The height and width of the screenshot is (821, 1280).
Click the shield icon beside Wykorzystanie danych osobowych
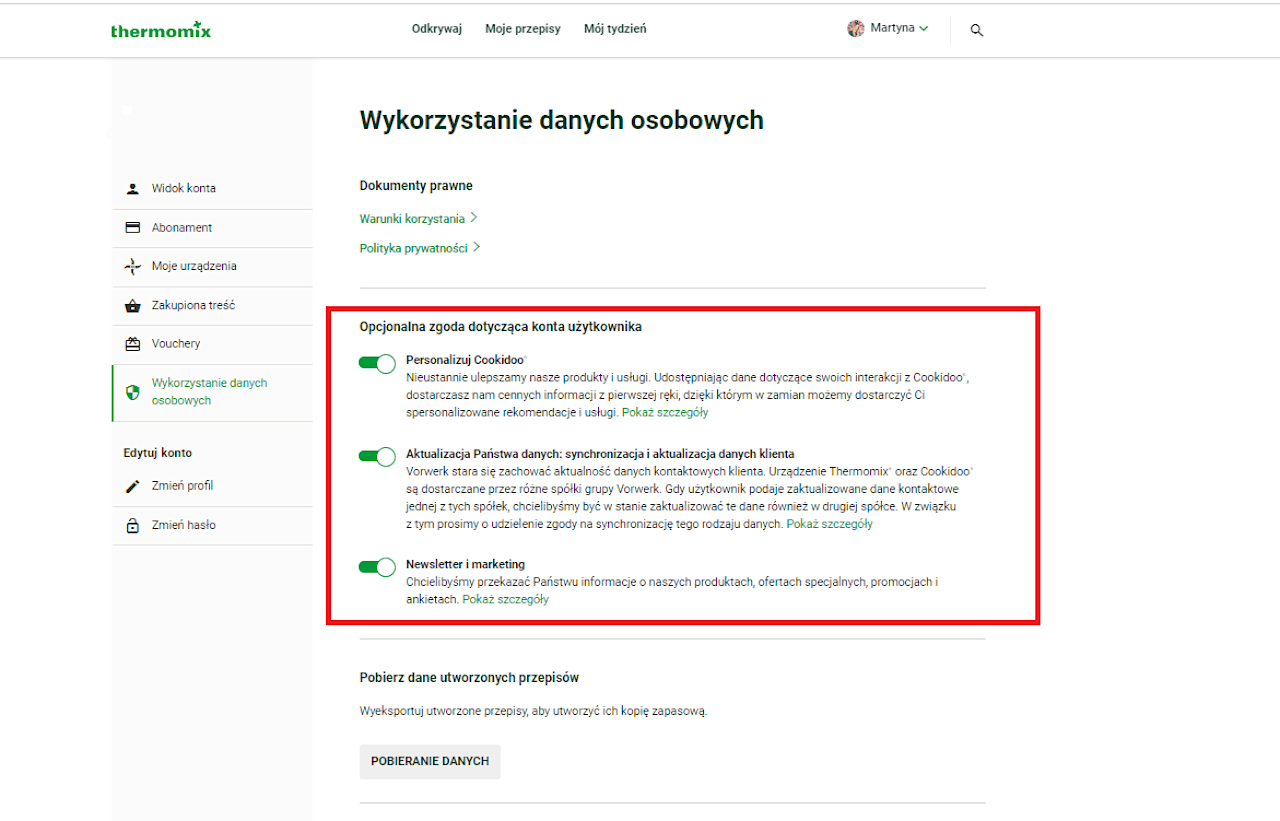[x=132, y=392]
